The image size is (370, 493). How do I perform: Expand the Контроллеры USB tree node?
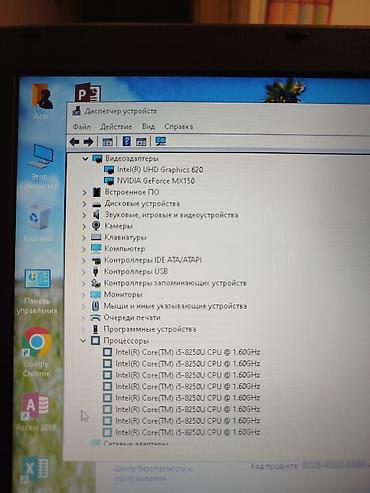pos(84,272)
